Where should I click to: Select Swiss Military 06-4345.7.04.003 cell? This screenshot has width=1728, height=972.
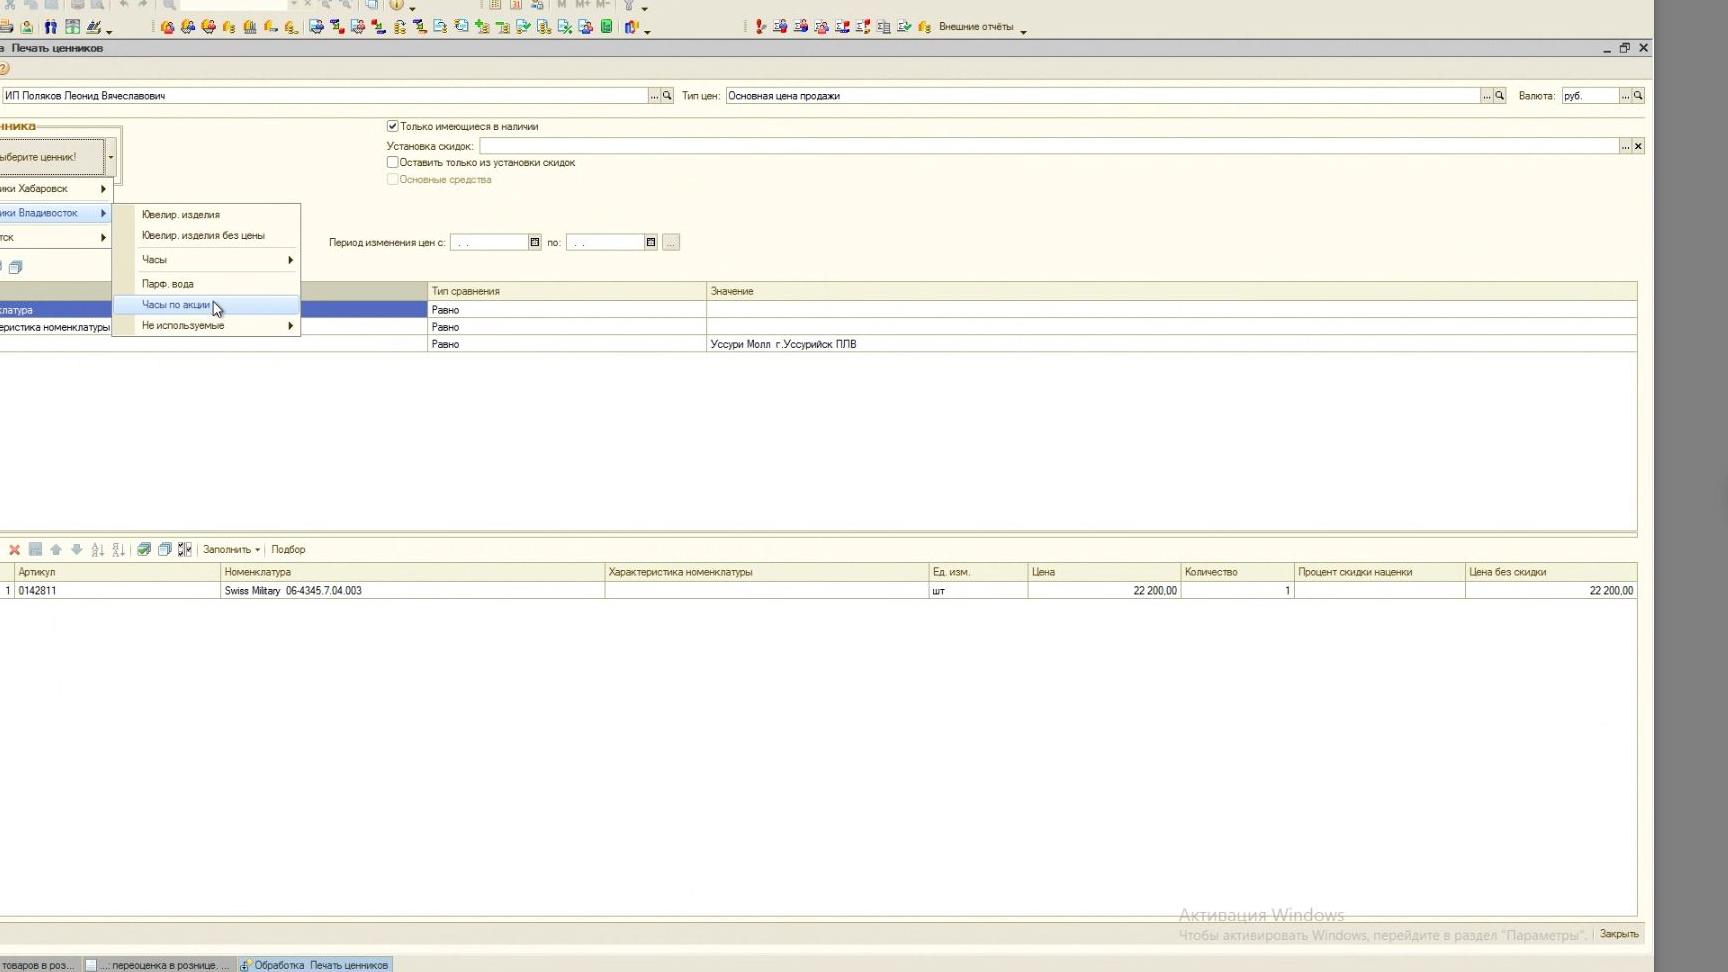412,591
